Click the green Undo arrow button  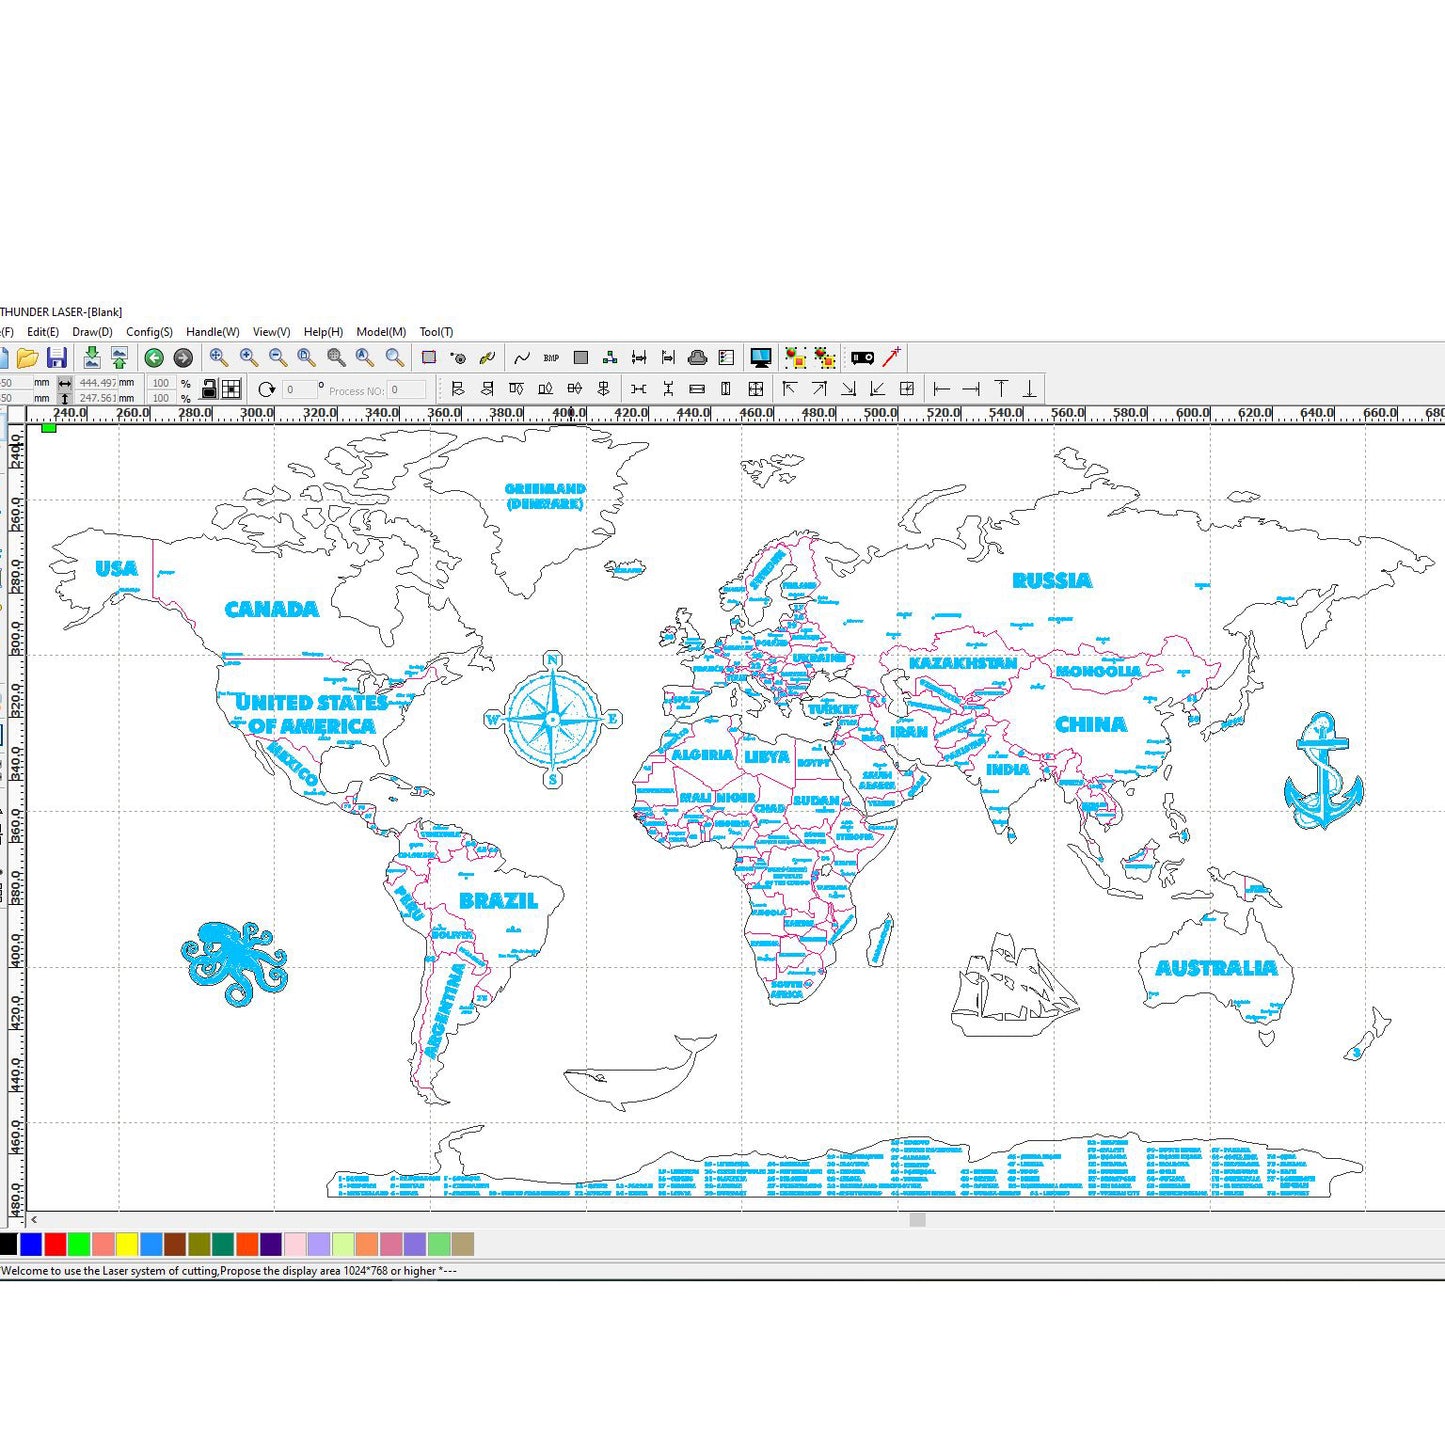pos(154,358)
